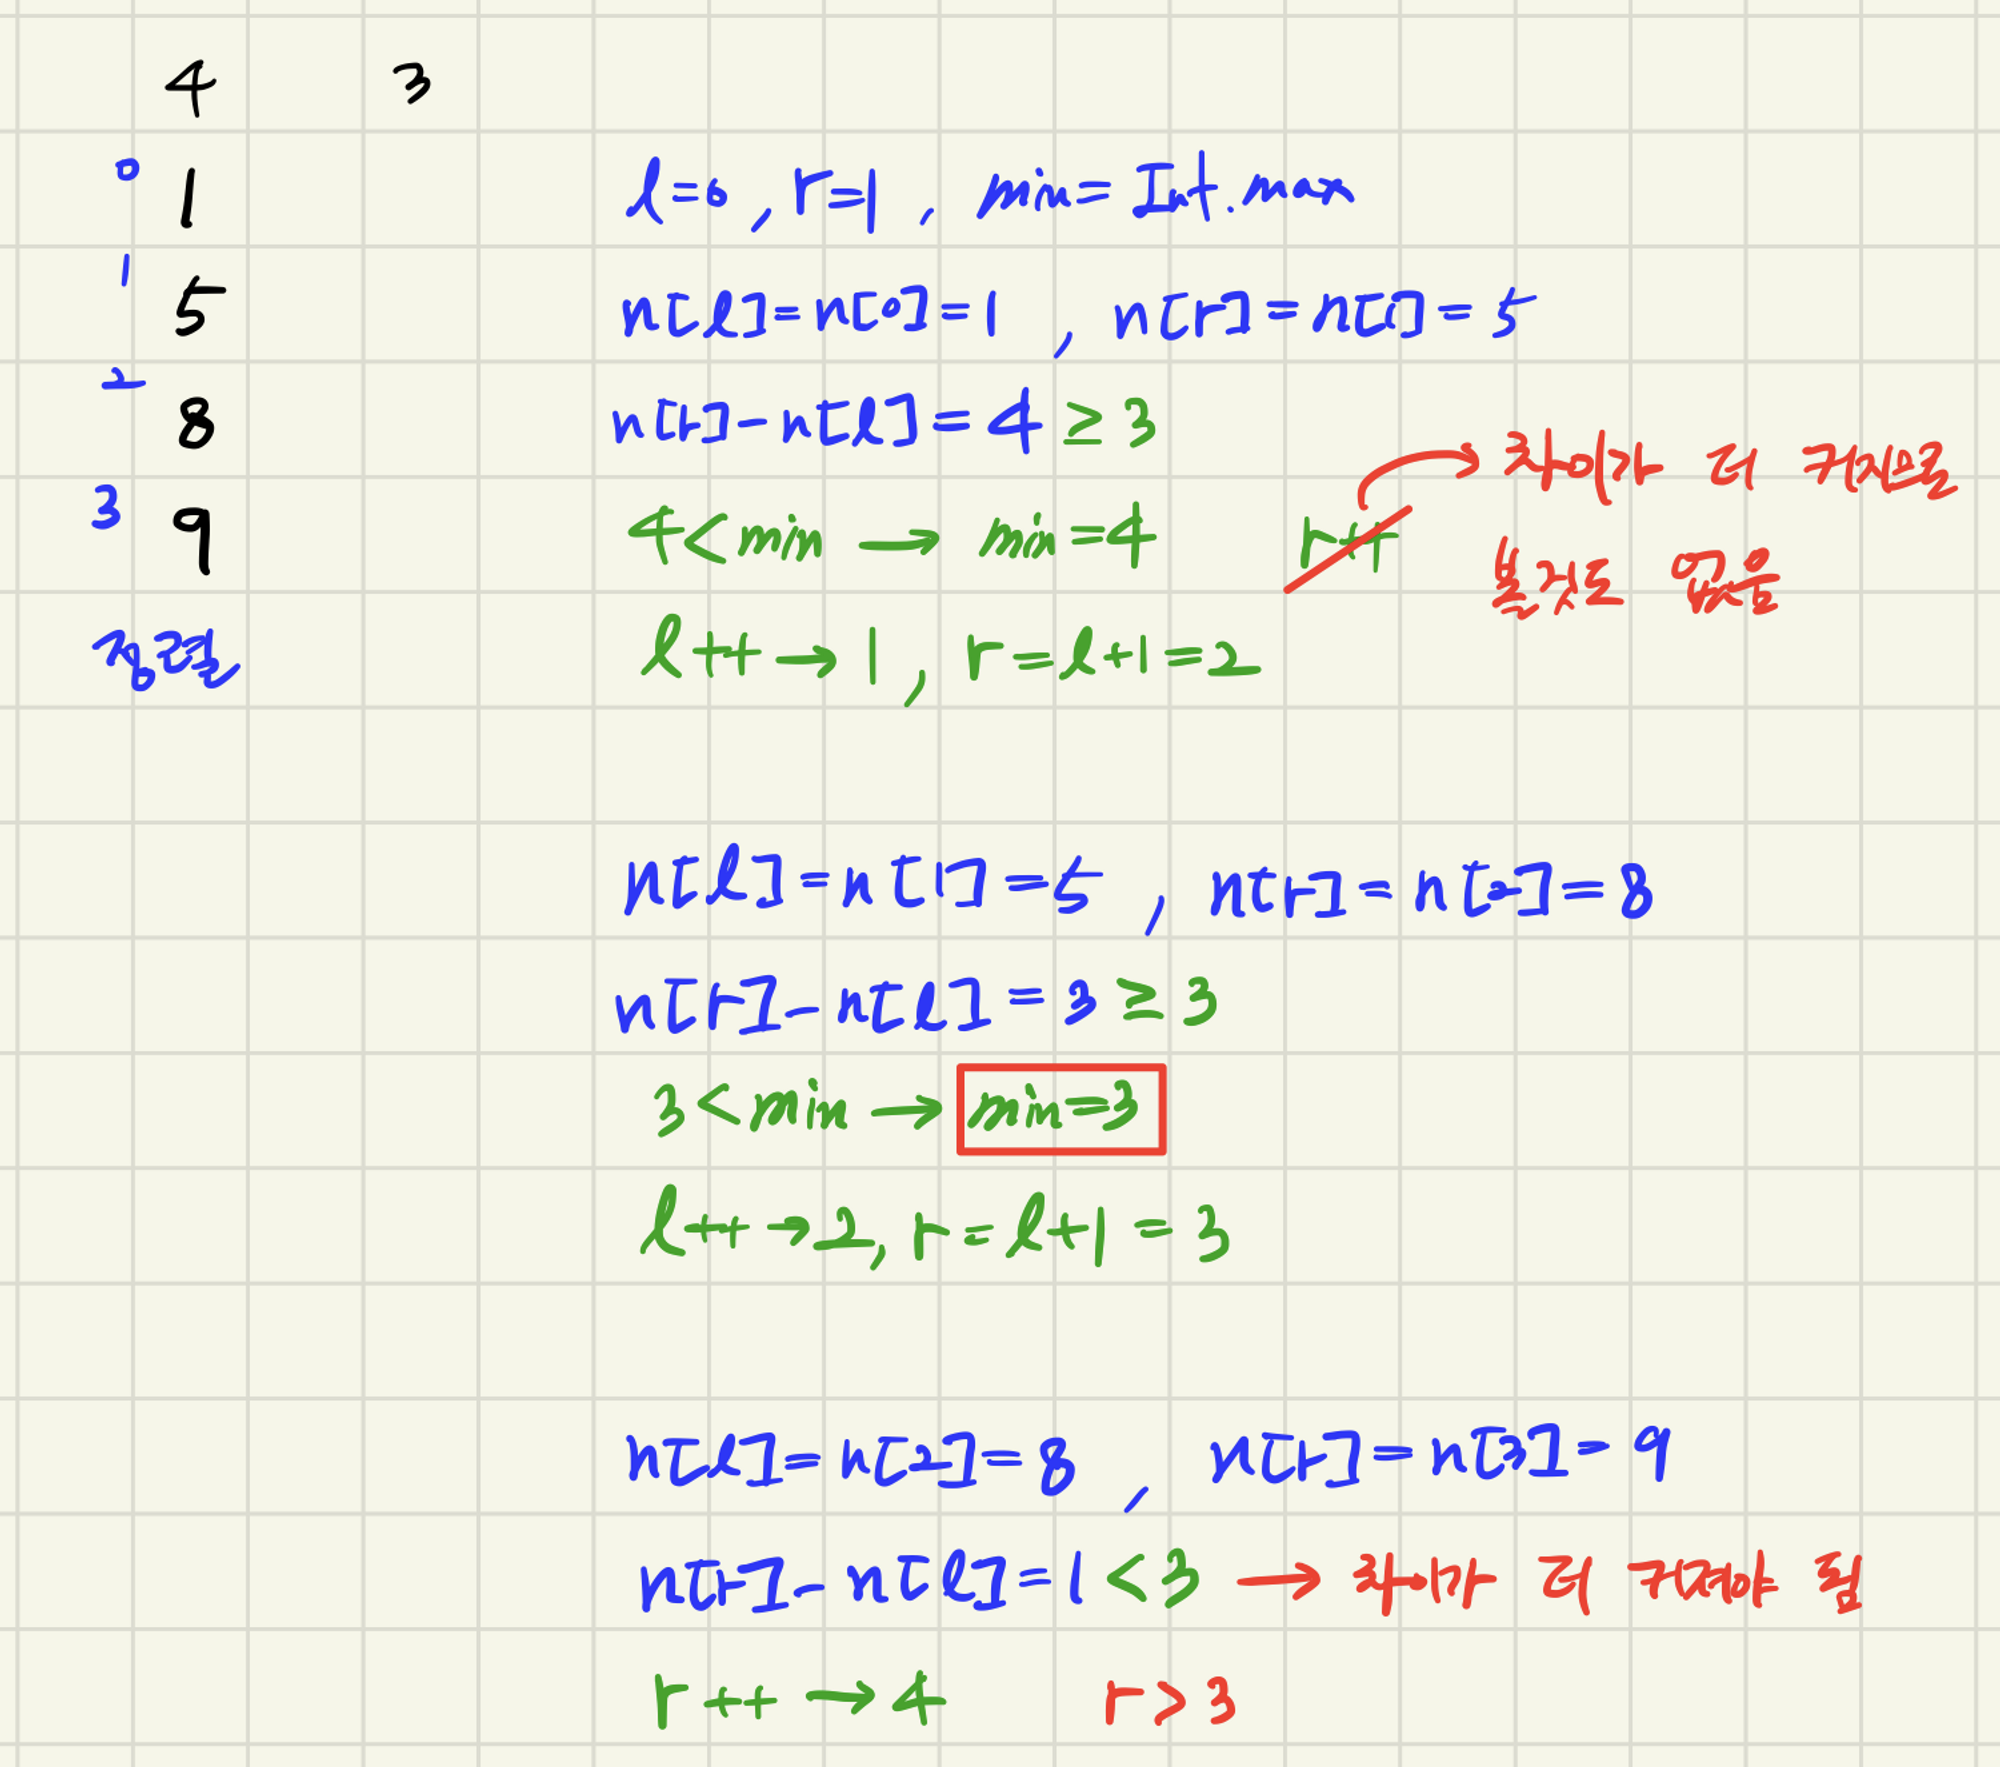2000x1767 pixels.
Task: Click the black number 4 at top
Action: pos(190,88)
